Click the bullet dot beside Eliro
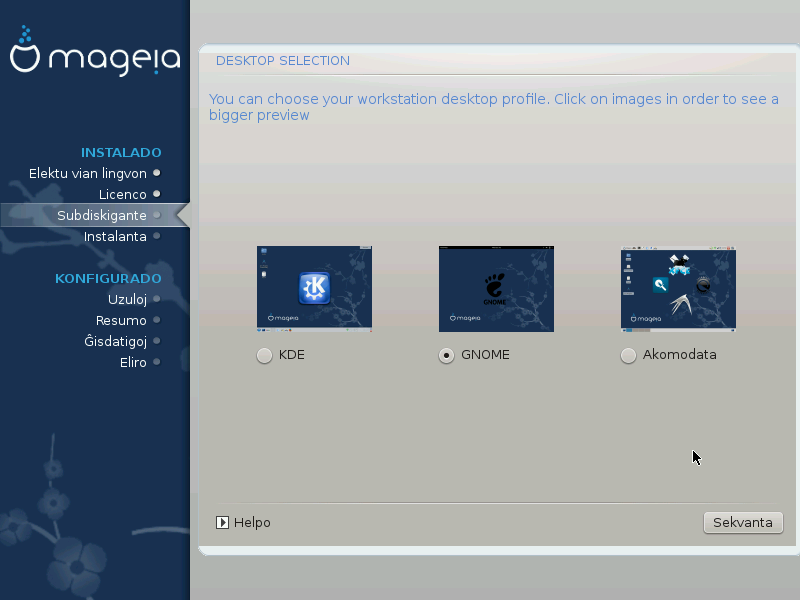 pos(157,362)
